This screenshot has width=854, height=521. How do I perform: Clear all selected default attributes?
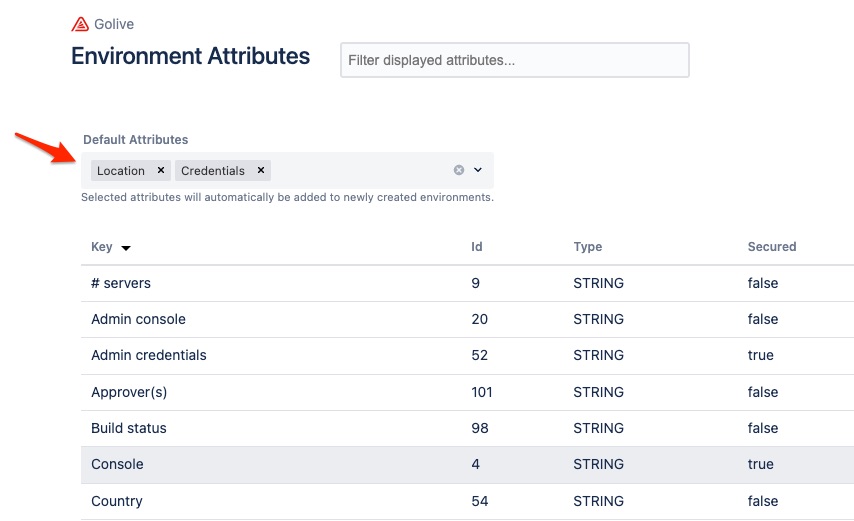[x=459, y=170]
